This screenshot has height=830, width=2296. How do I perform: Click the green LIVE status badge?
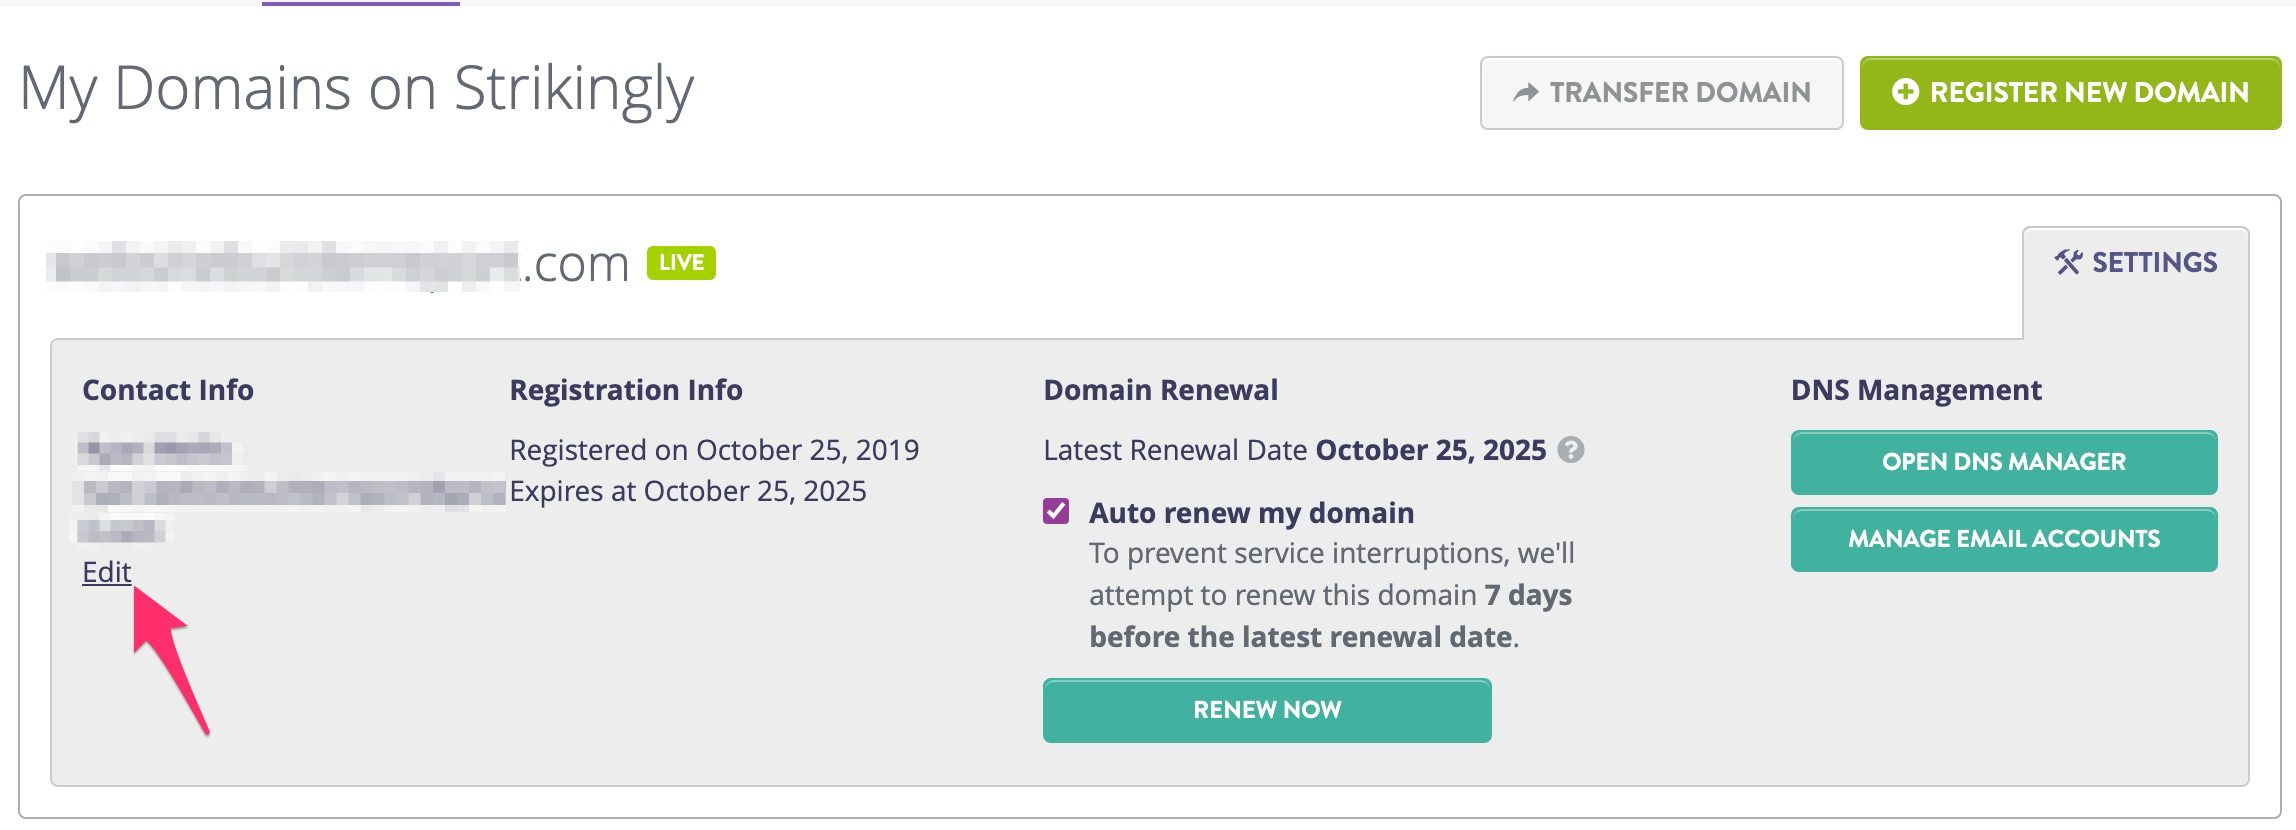pos(680,261)
